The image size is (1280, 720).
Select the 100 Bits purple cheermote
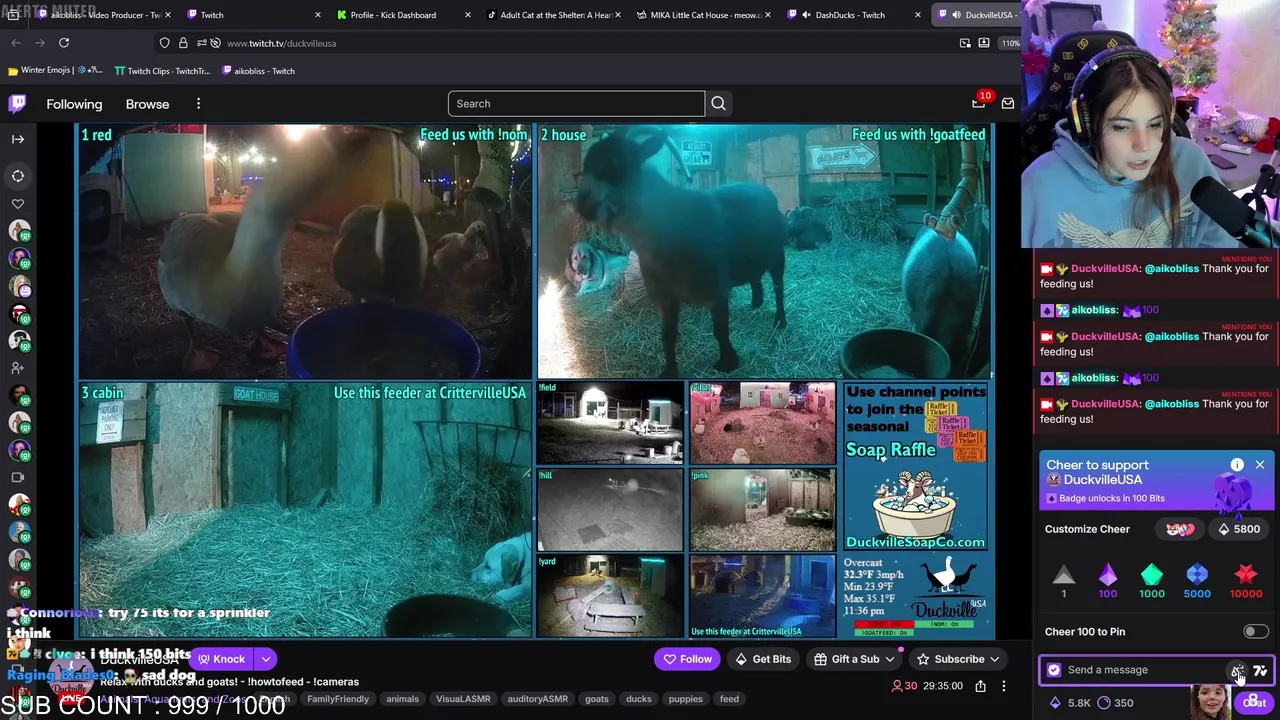1108,581
